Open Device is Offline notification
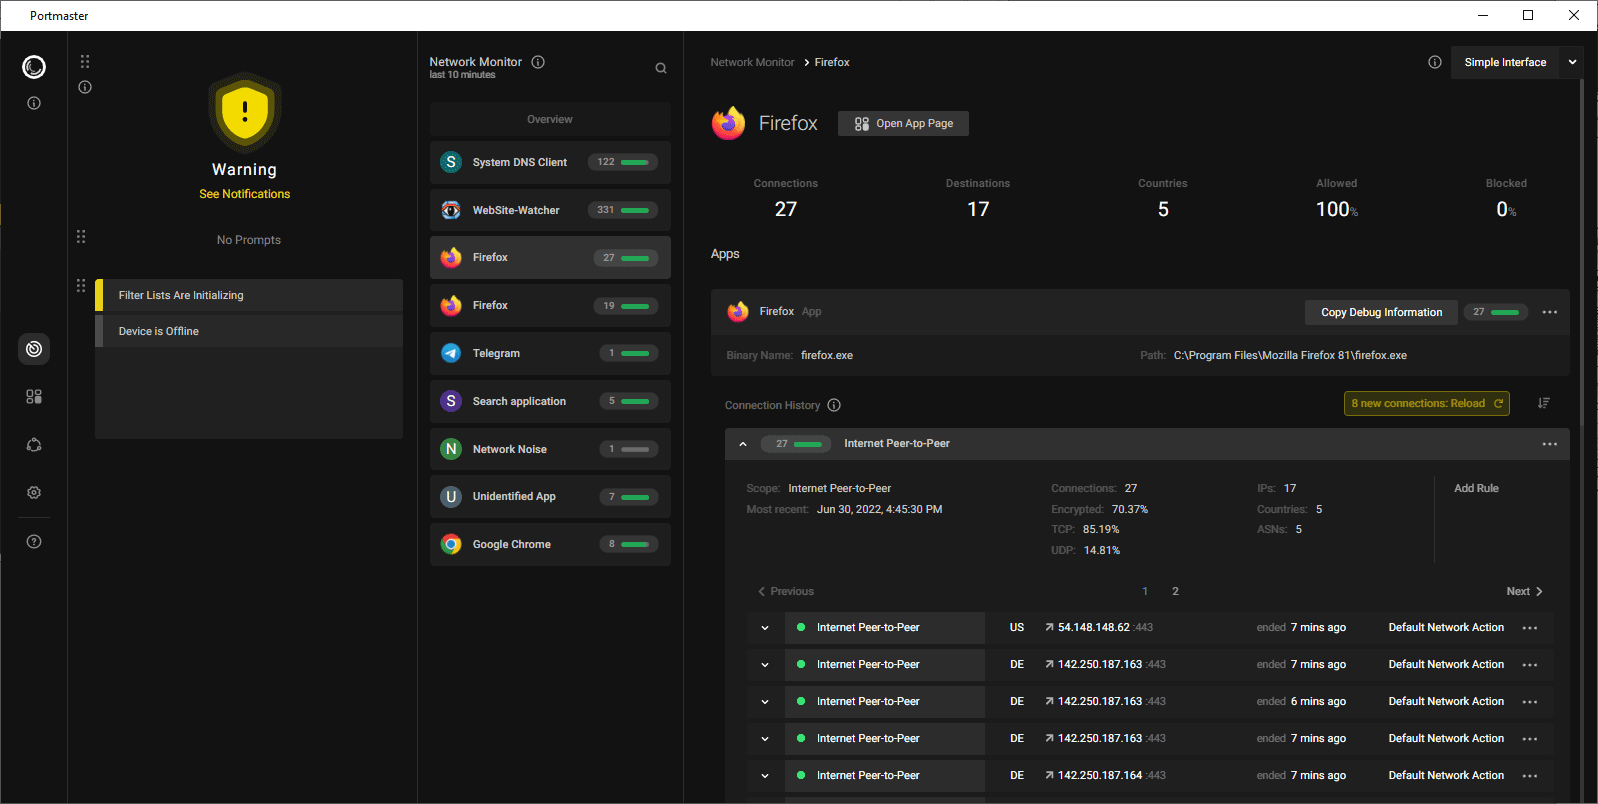The image size is (1598, 804). click(x=249, y=331)
